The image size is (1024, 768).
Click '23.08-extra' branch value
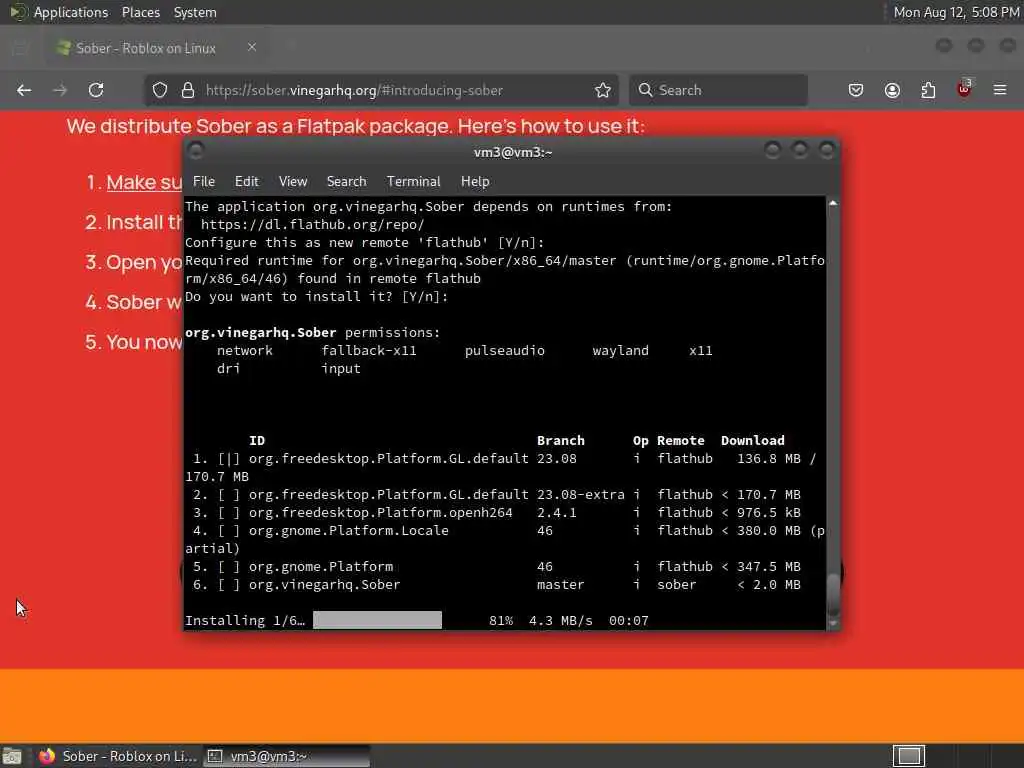pyautogui.click(x=581, y=494)
